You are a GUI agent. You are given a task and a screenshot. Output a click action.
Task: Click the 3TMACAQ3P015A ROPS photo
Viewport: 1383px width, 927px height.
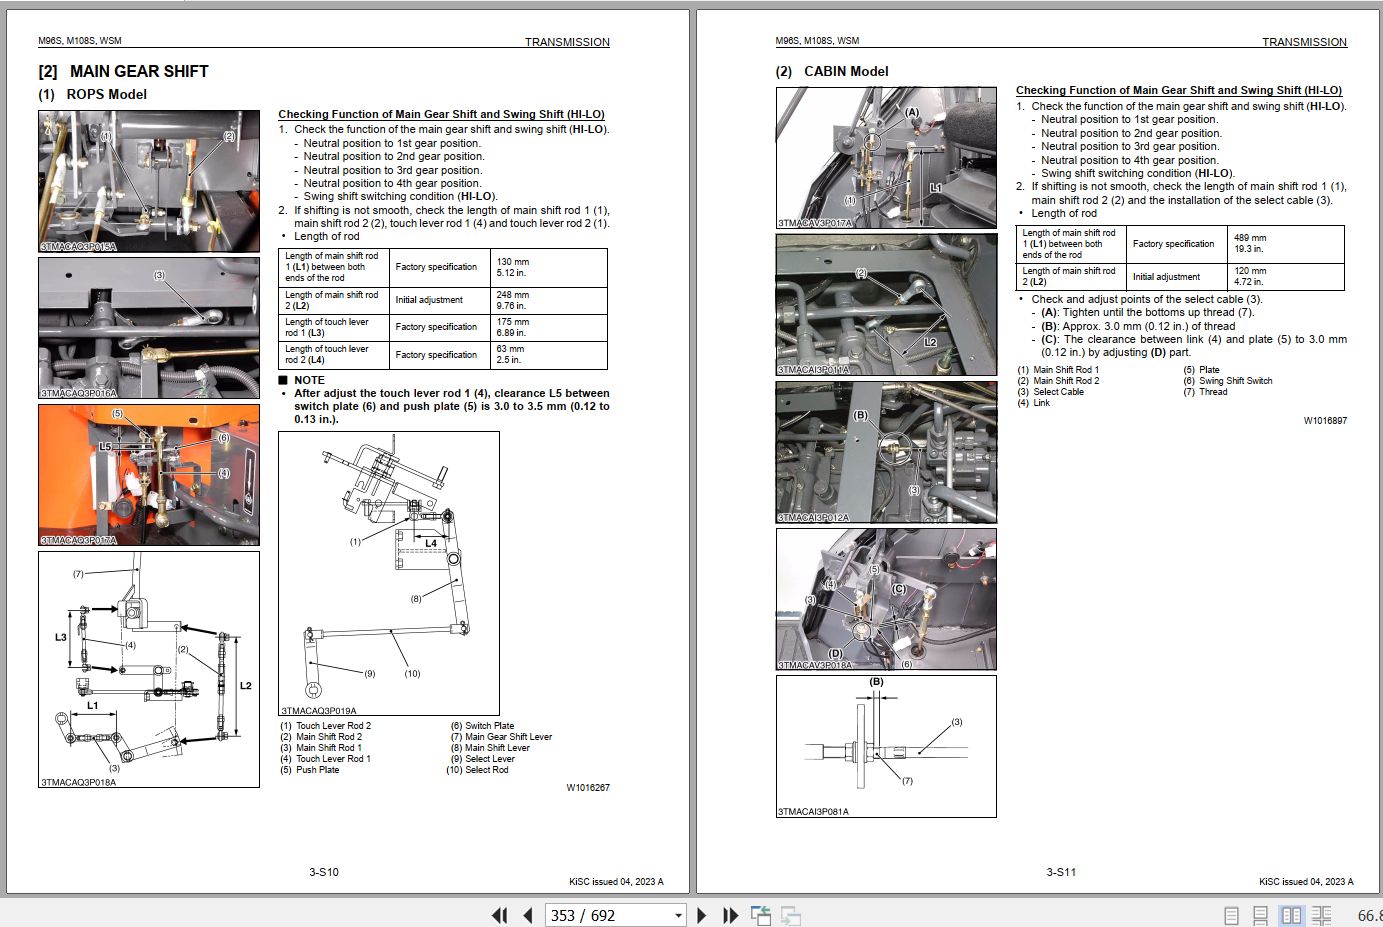pyautogui.click(x=149, y=180)
